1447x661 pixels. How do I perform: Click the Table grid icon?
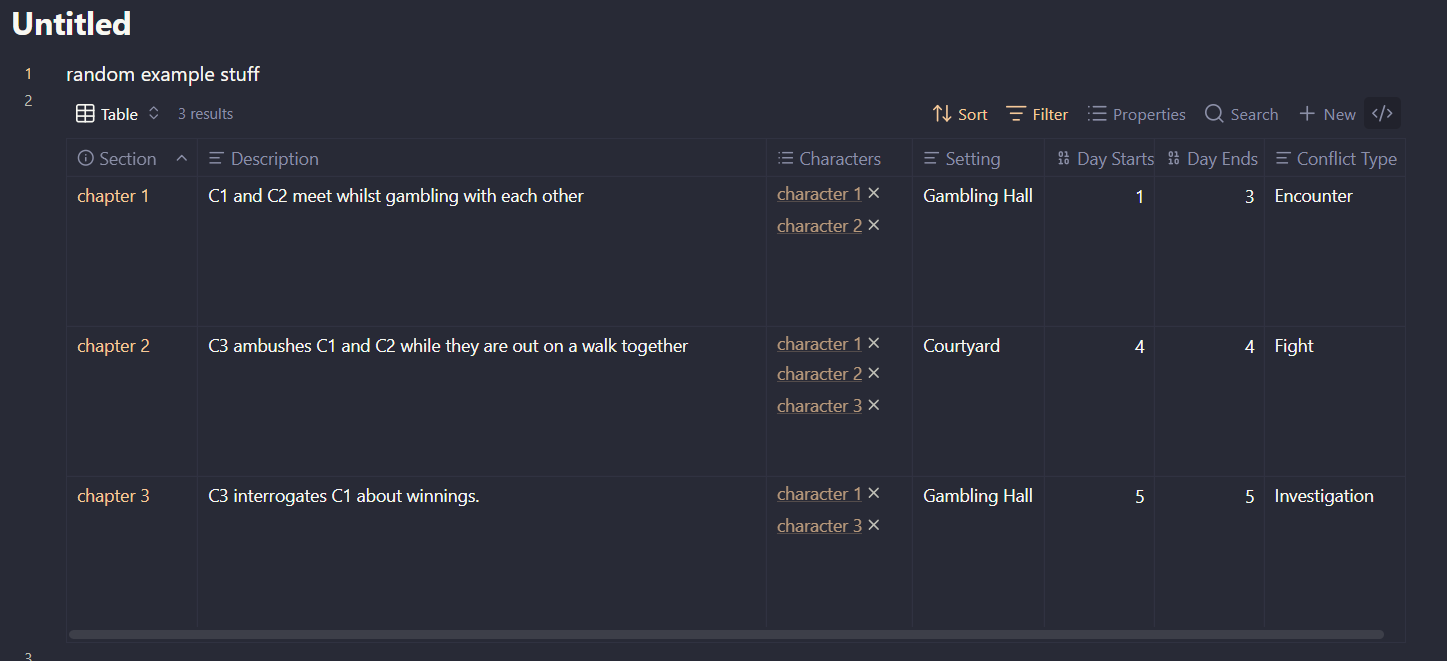(86, 114)
